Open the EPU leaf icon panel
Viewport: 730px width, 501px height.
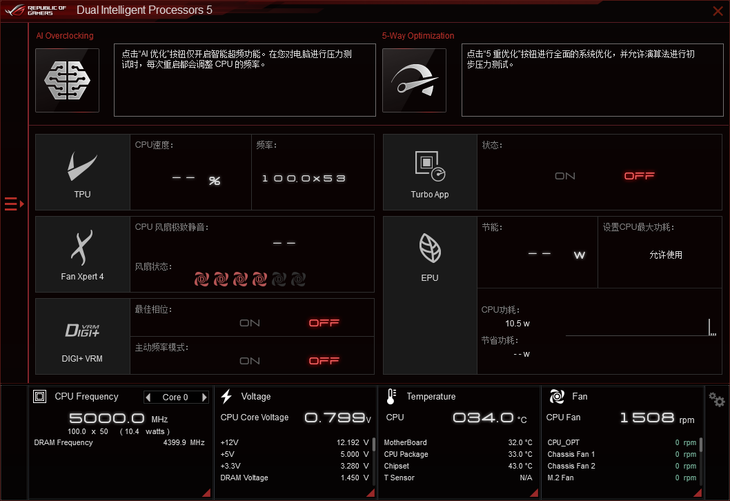(430, 254)
